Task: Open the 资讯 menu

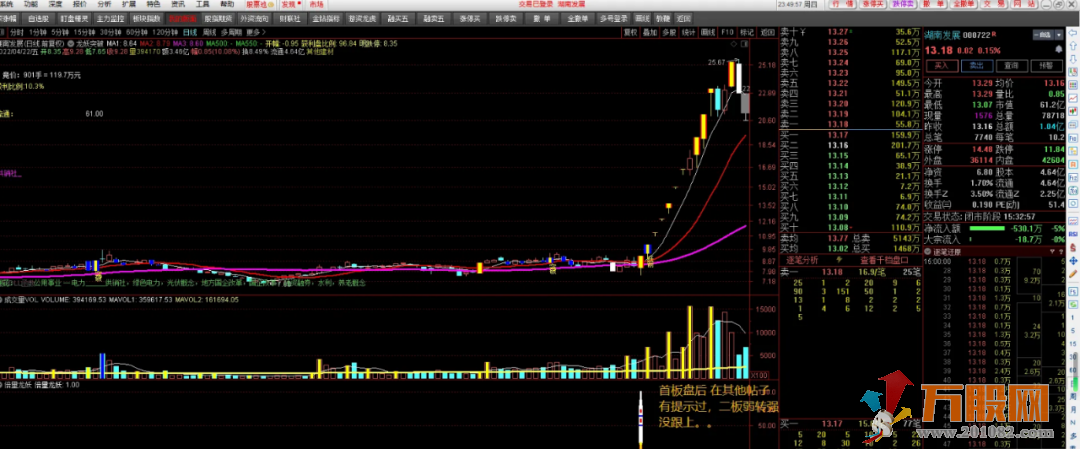Action: 177,4
